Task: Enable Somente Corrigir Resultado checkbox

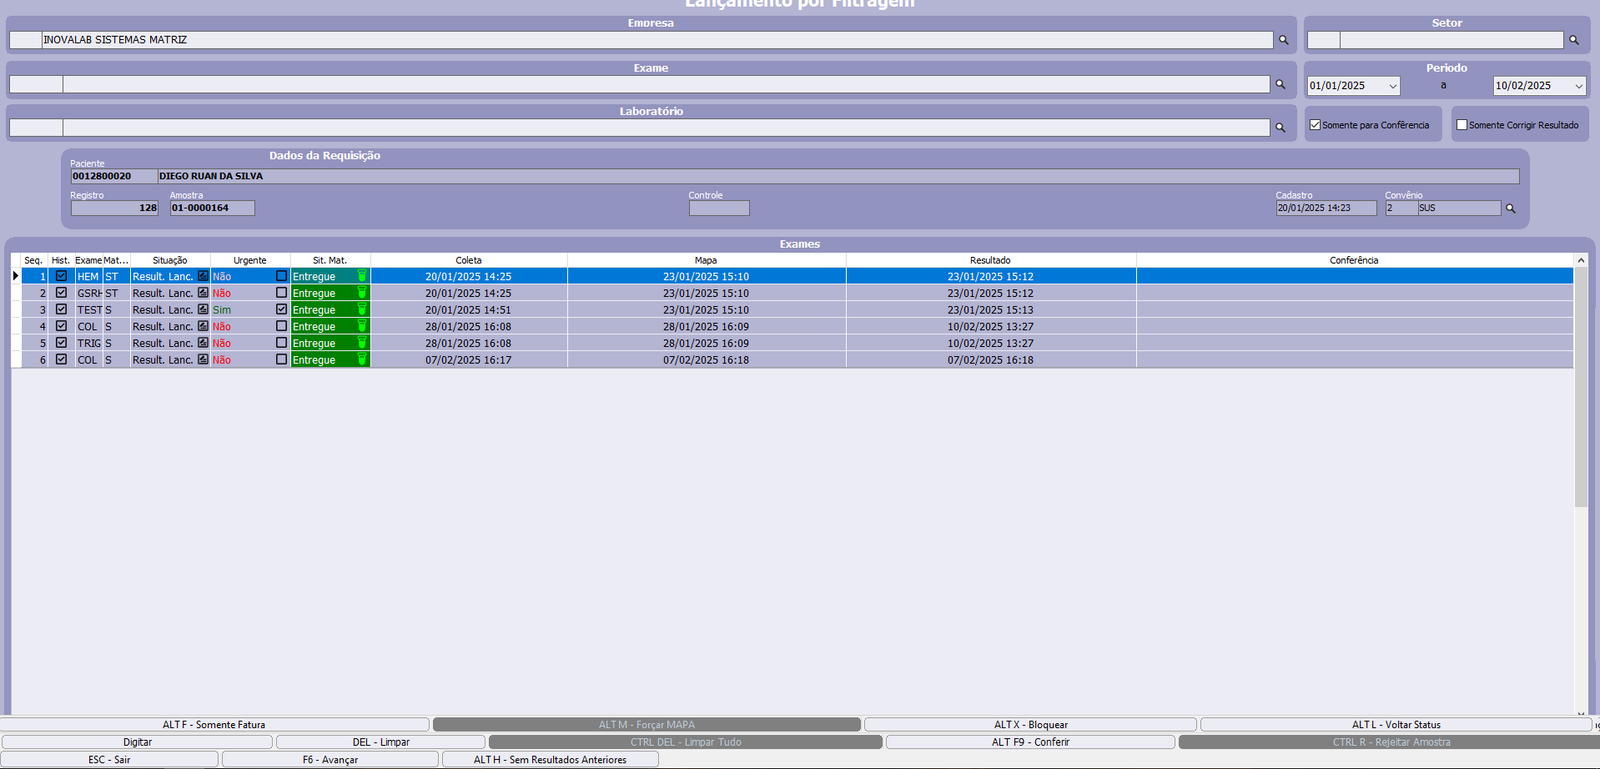Action: 1462,125
